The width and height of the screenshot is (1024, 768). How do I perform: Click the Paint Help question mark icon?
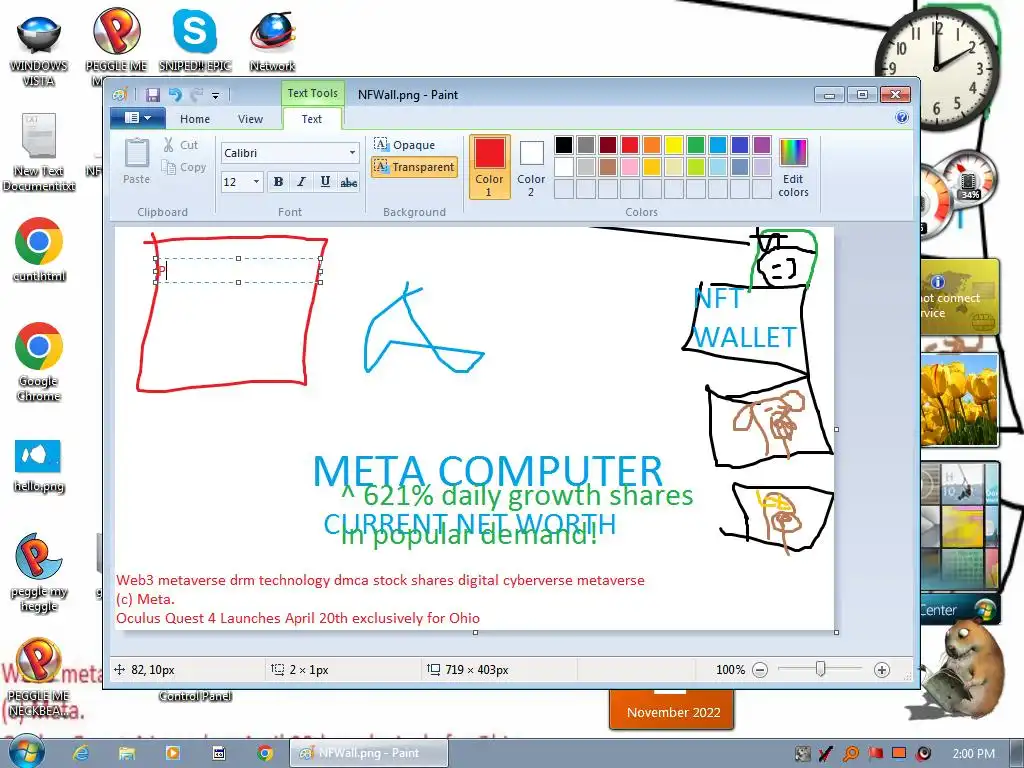pyautogui.click(x=902, y=118)
